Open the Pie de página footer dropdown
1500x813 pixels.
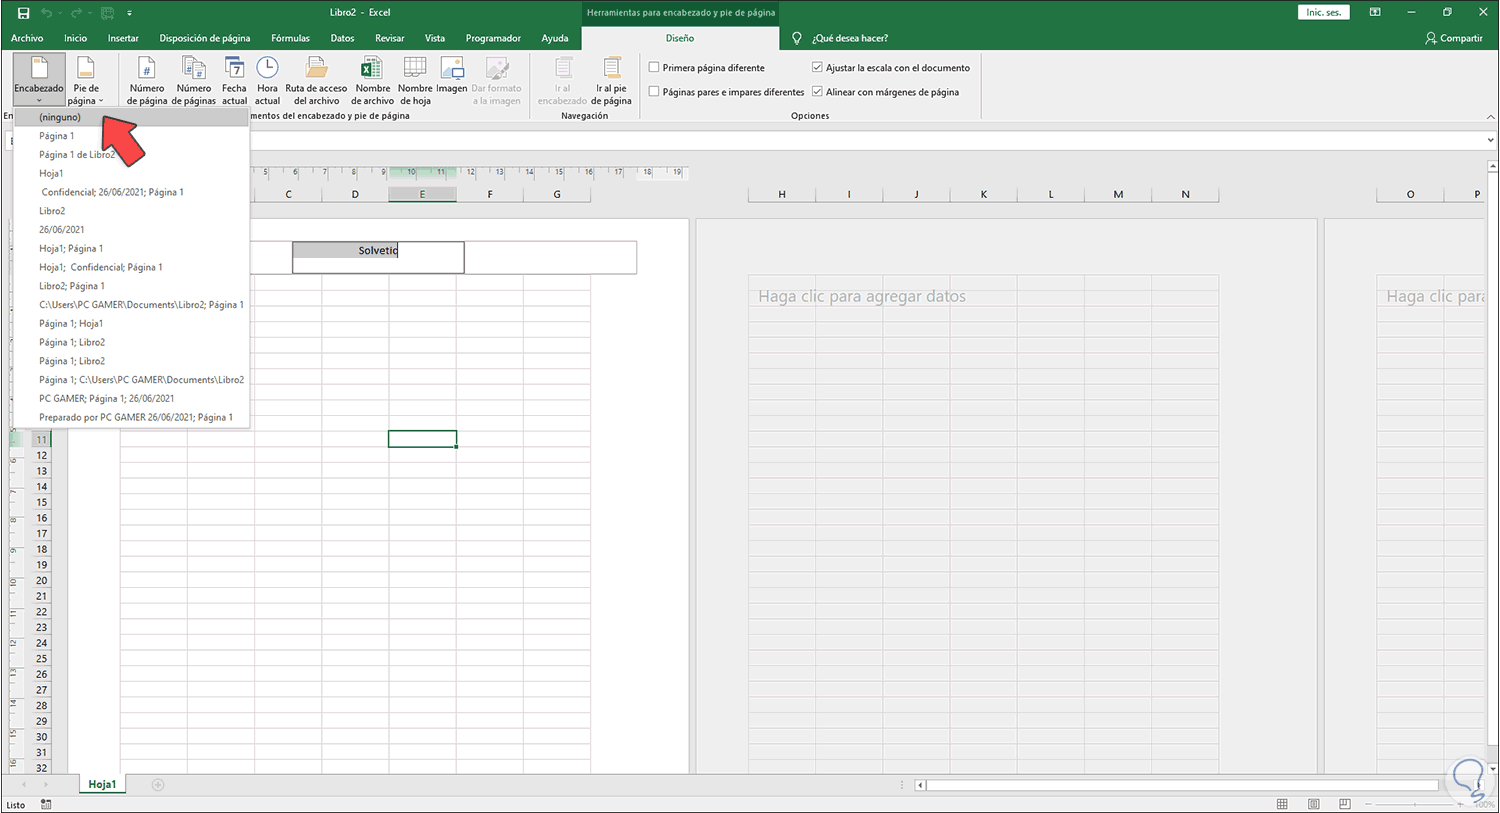(86, 79)
